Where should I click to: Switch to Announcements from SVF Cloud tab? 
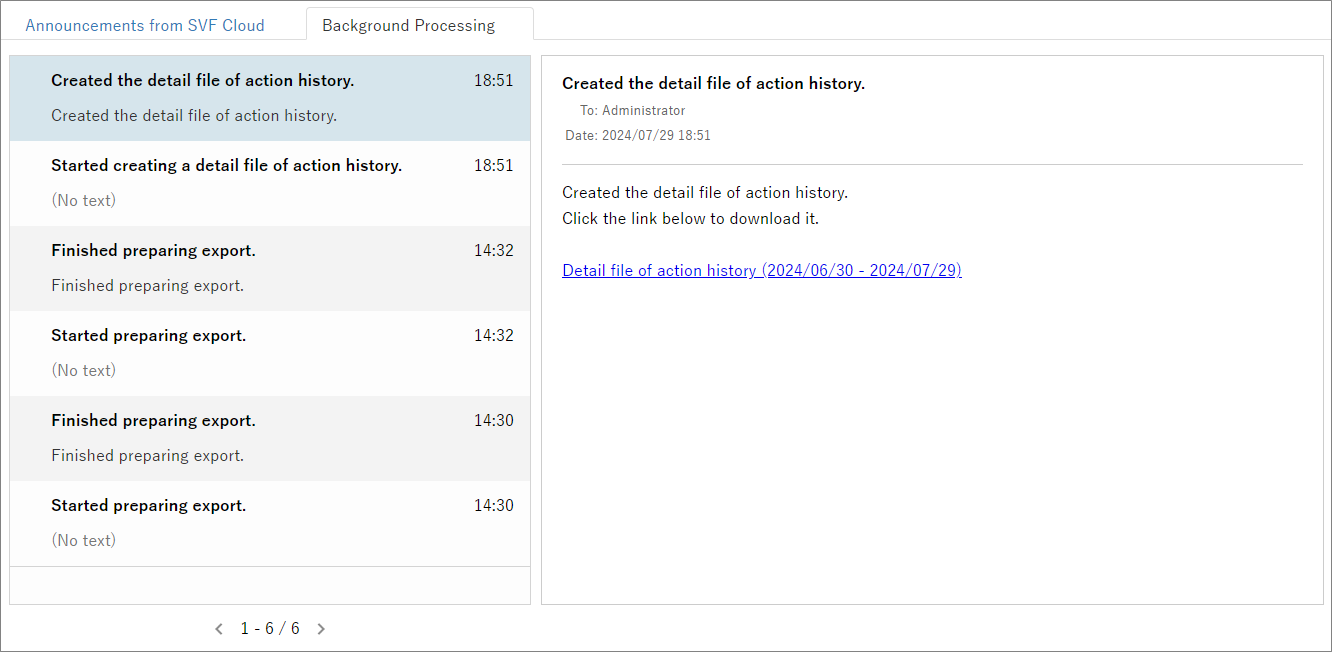(x=145, y=25)
